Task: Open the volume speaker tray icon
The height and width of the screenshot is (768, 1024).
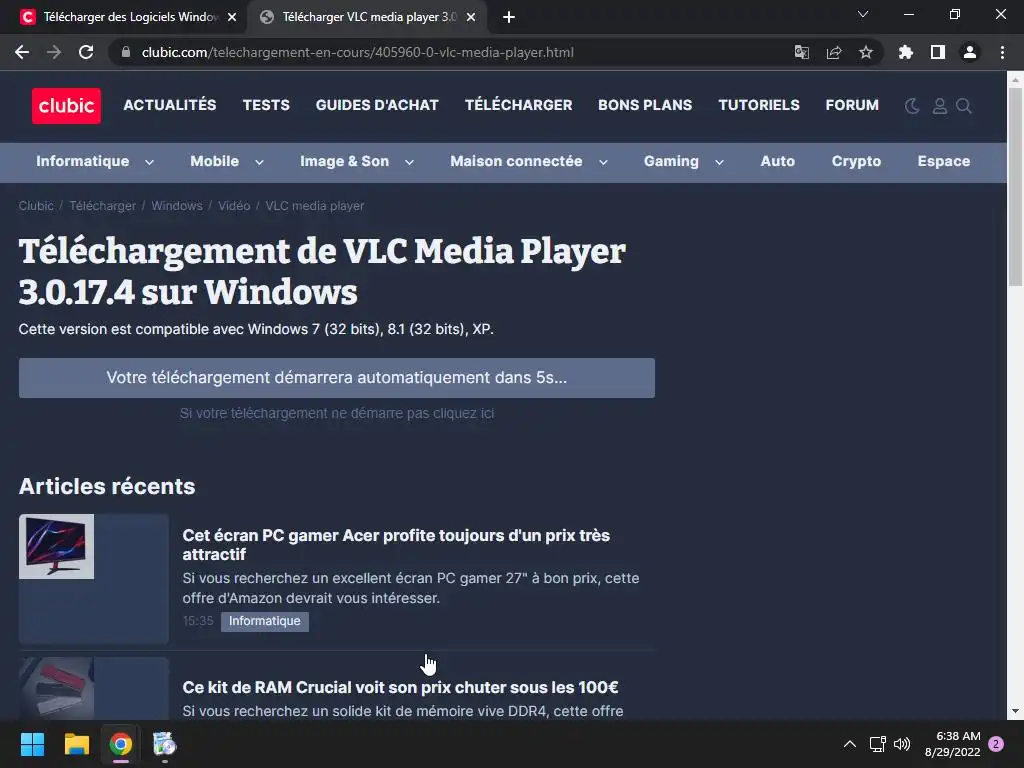Action: point(902,744)
